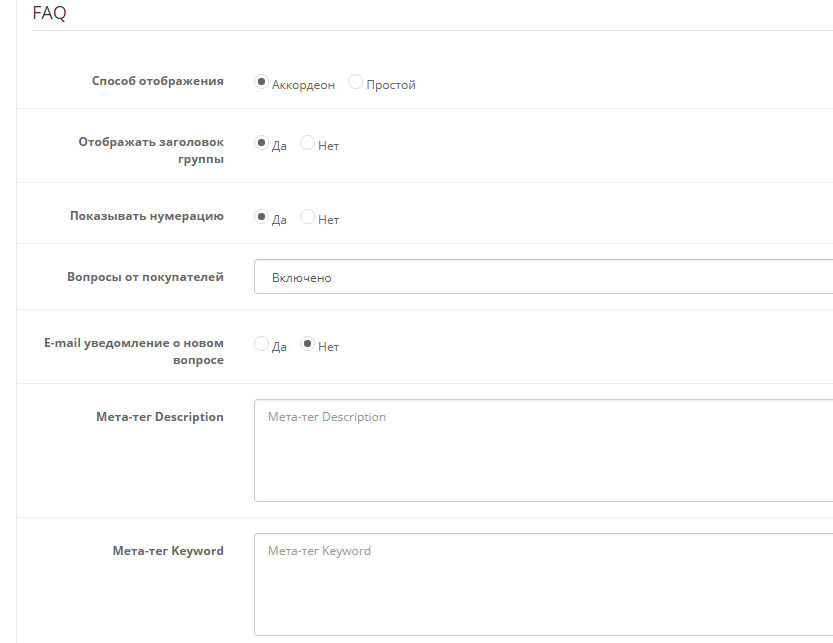Choose the Простой display mode option
The image size is (833, 643).
[355, 83]
